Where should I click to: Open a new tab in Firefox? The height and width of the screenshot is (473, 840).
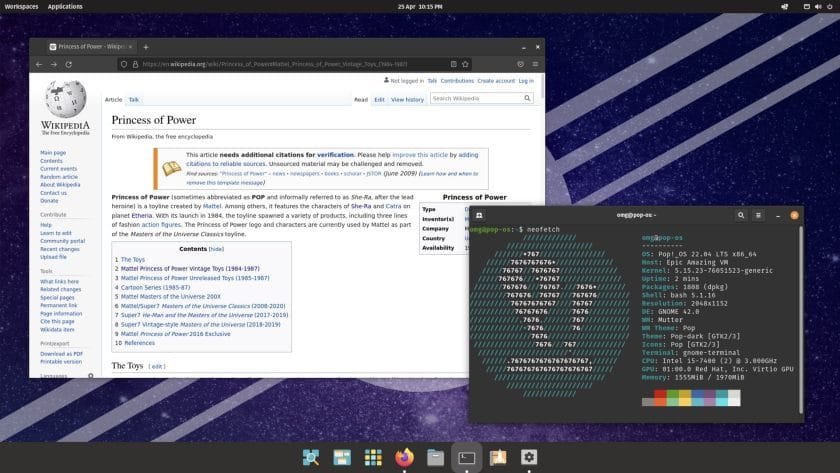point(146,47)
